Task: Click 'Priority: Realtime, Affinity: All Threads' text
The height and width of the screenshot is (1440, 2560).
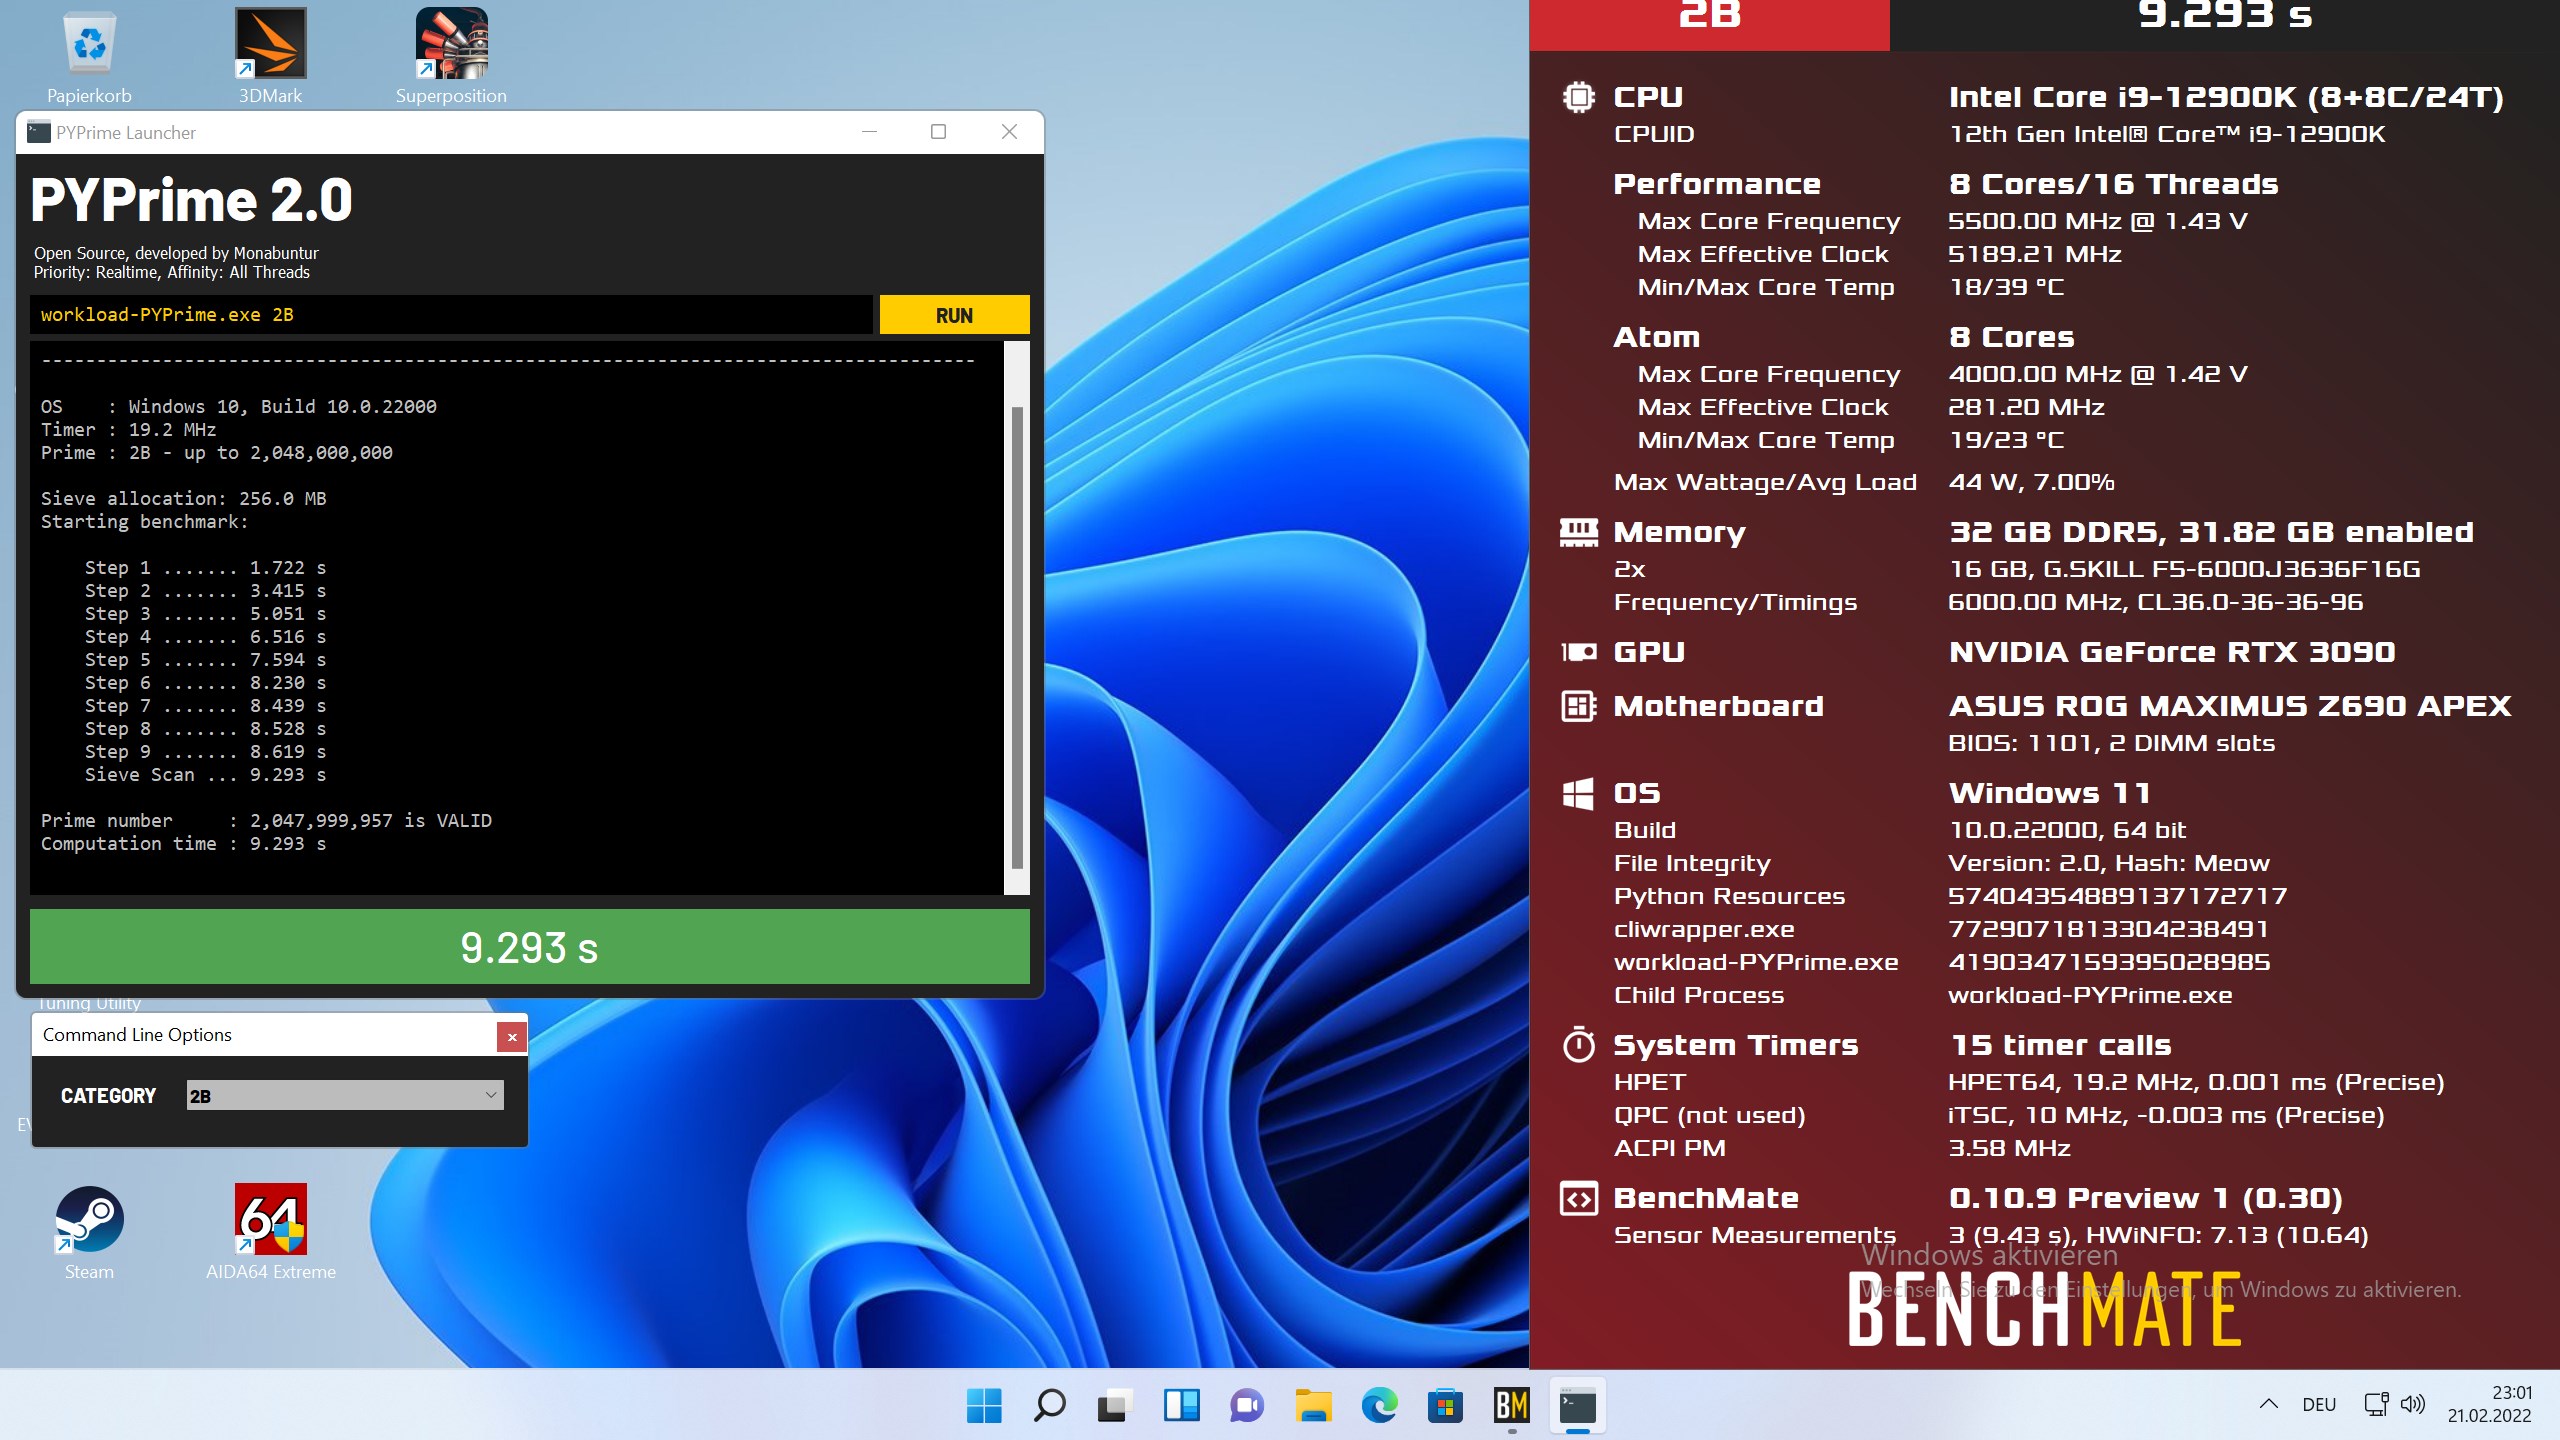Action: [x=172, y=272]
